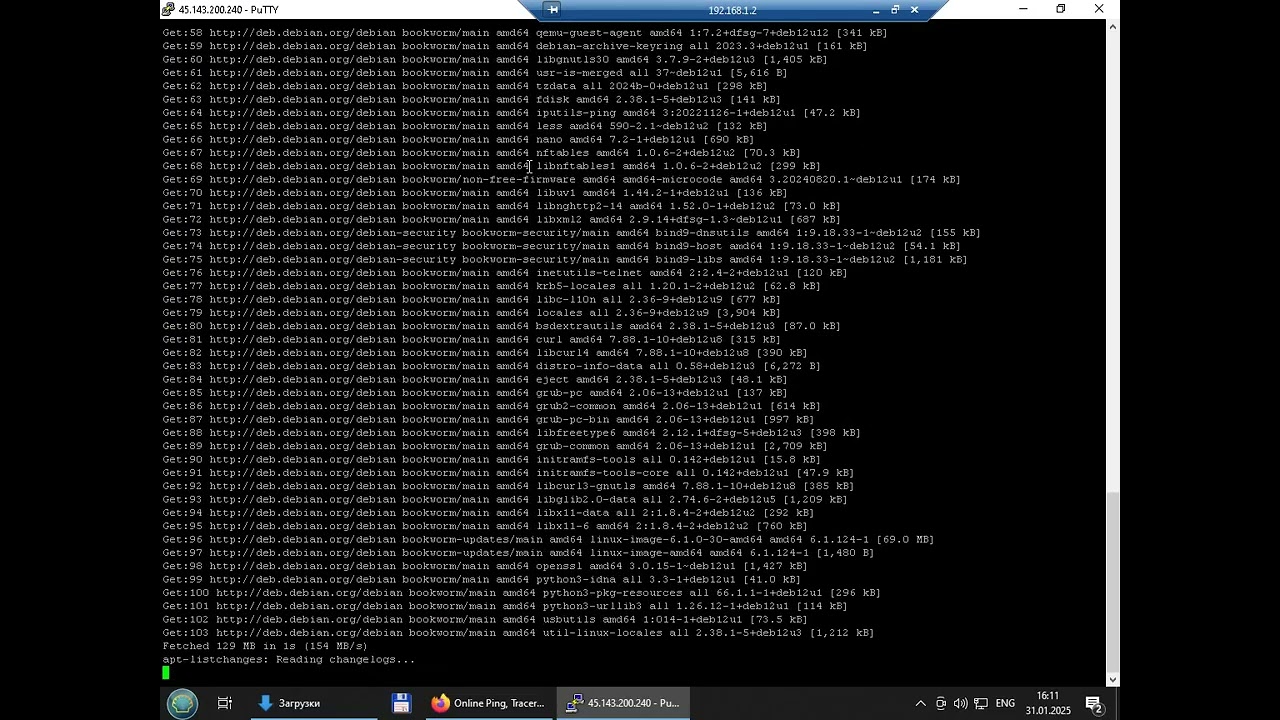1280x720 pixels.
Task: Click the Get:98 openssl package line
Action: click(485, 566)
